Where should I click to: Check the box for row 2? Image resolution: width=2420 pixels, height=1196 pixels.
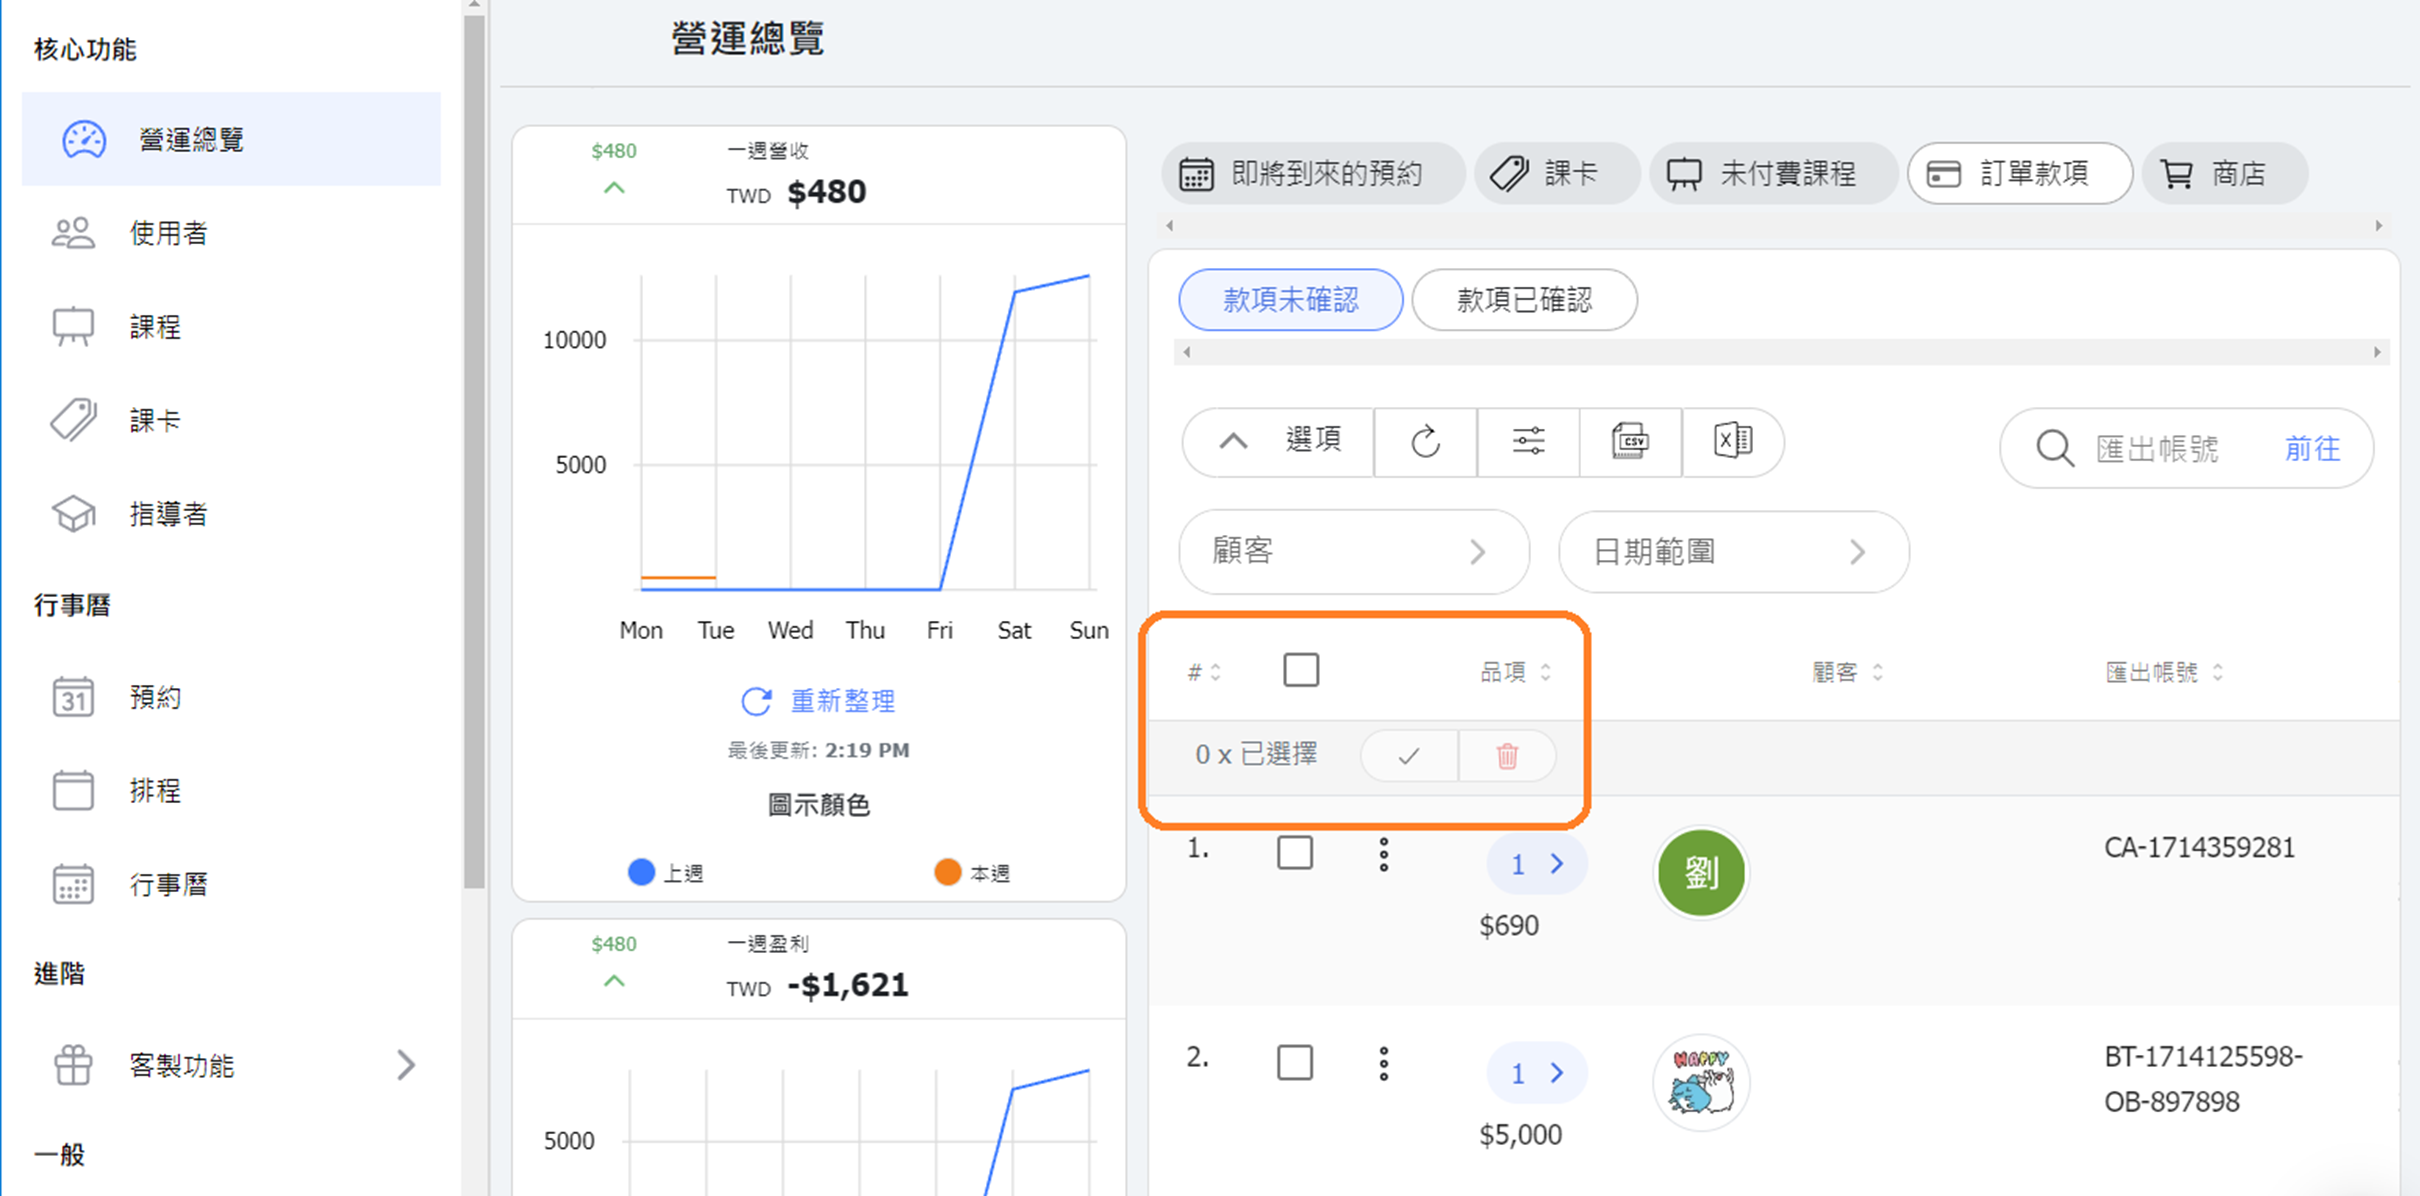tap(1295, 1062)
